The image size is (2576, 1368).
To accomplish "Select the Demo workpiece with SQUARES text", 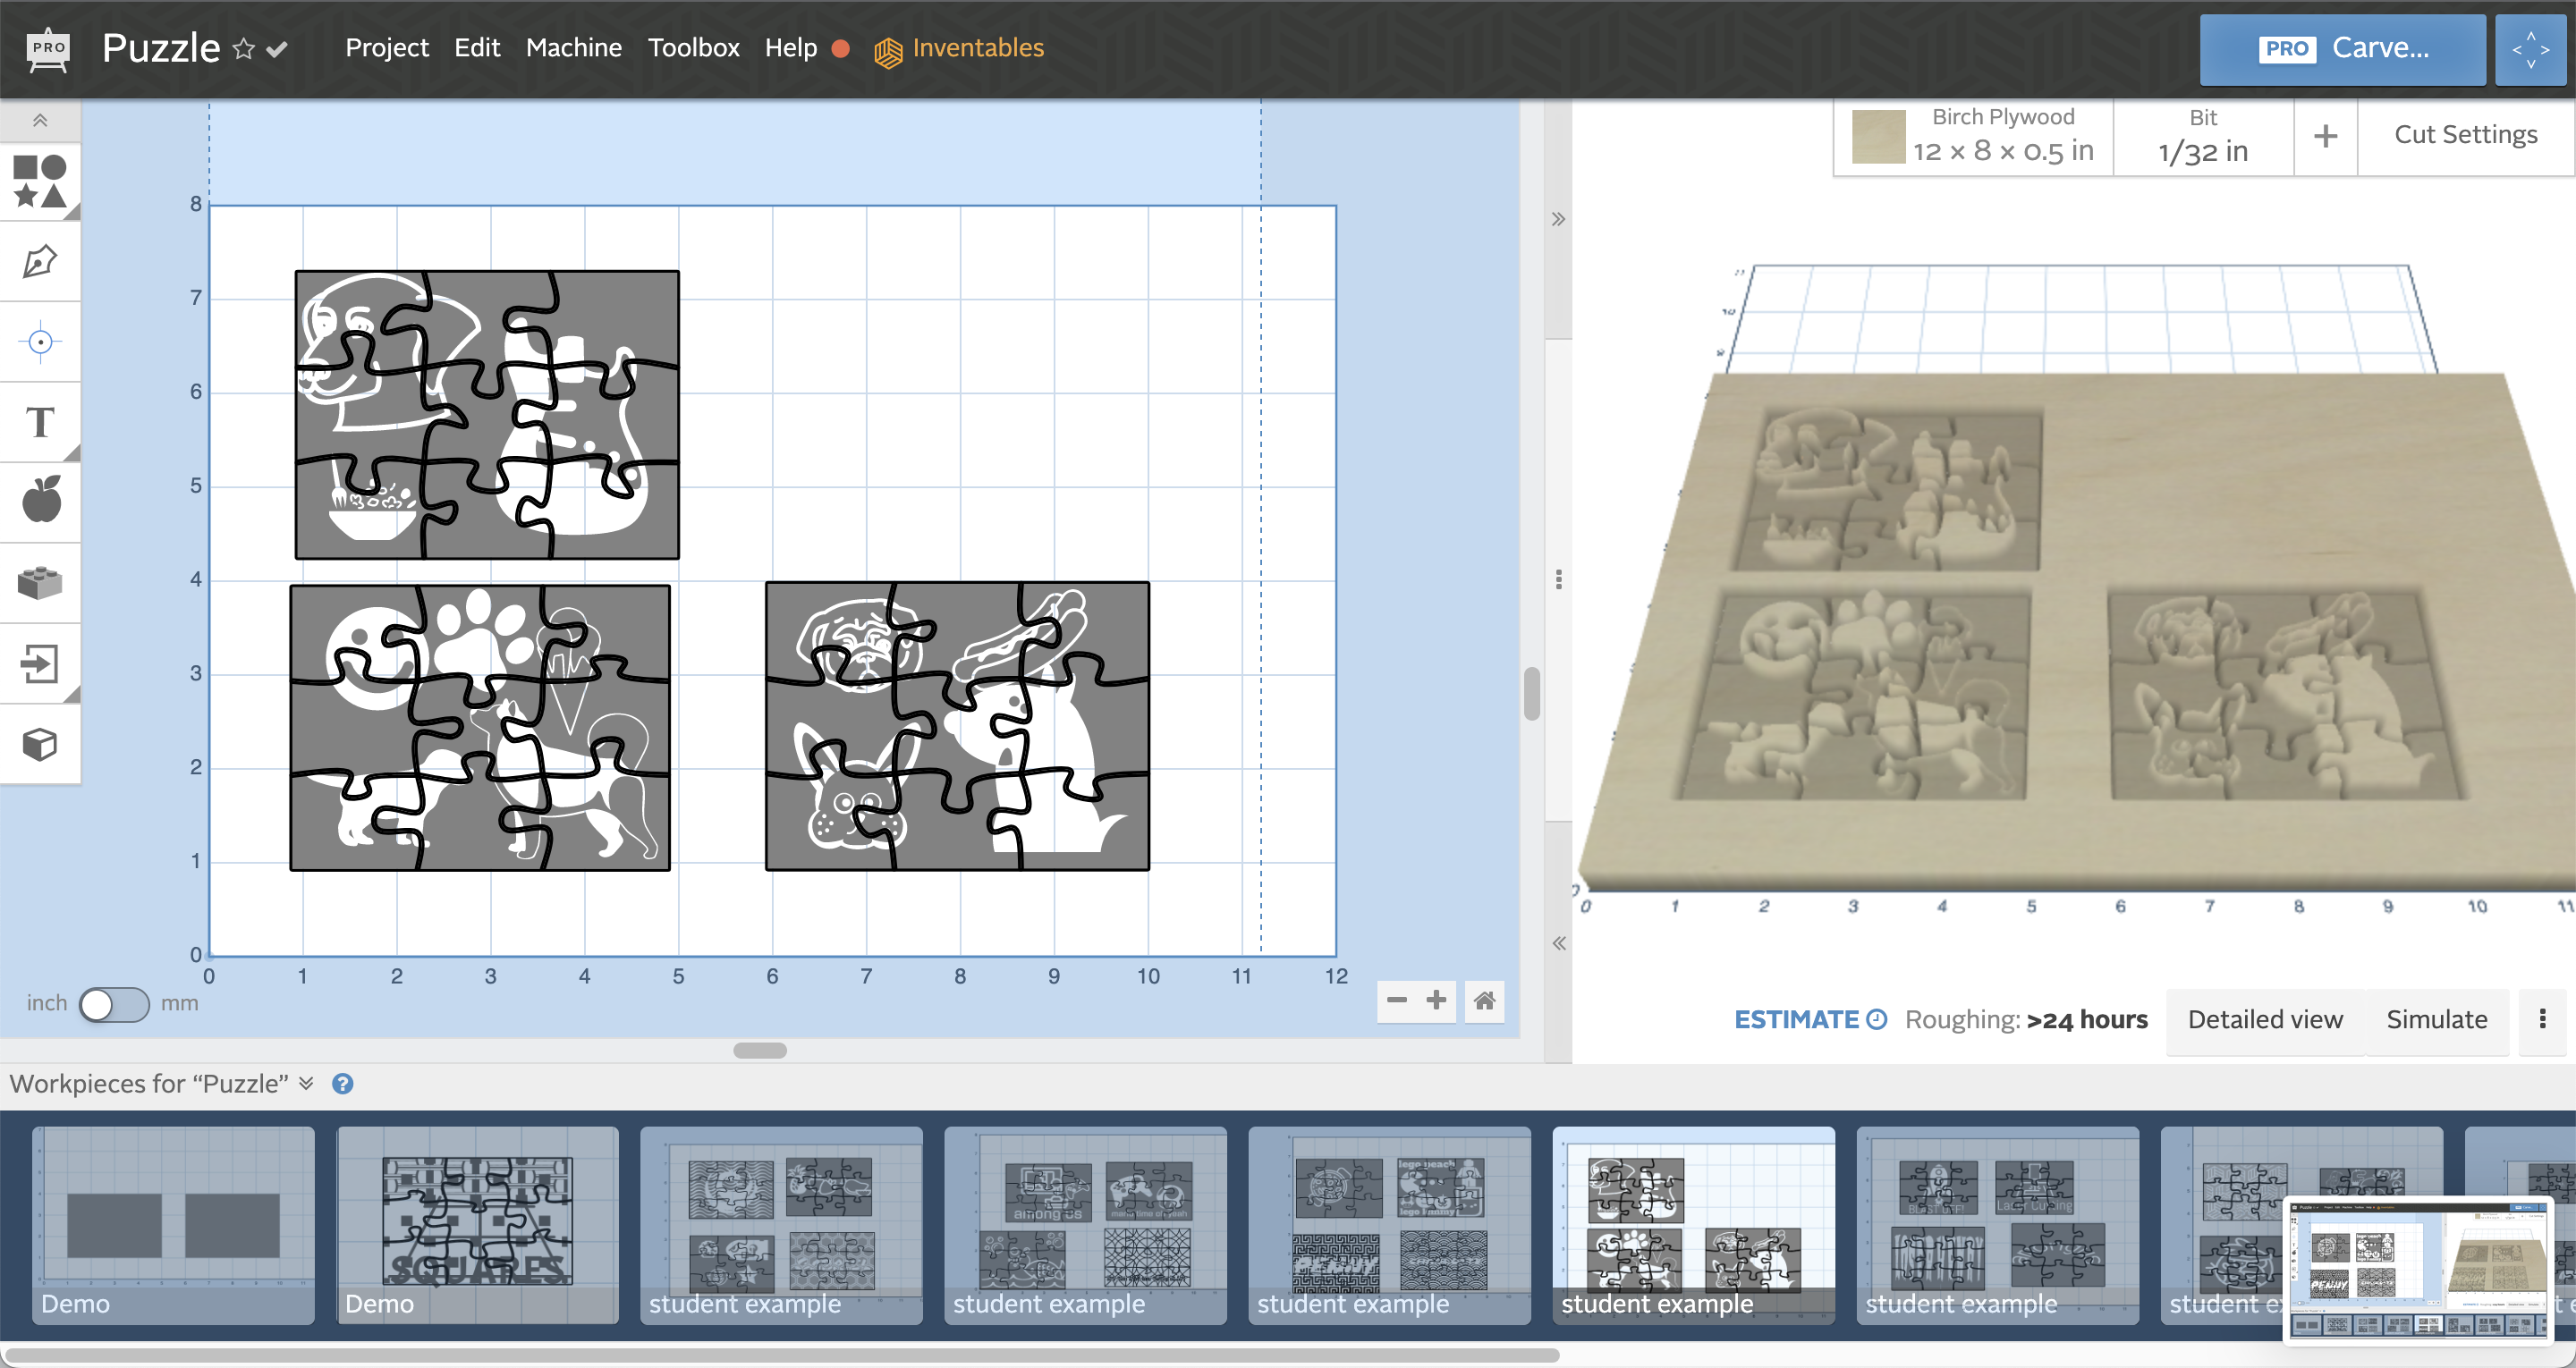I will click(x=477, y=1225).
